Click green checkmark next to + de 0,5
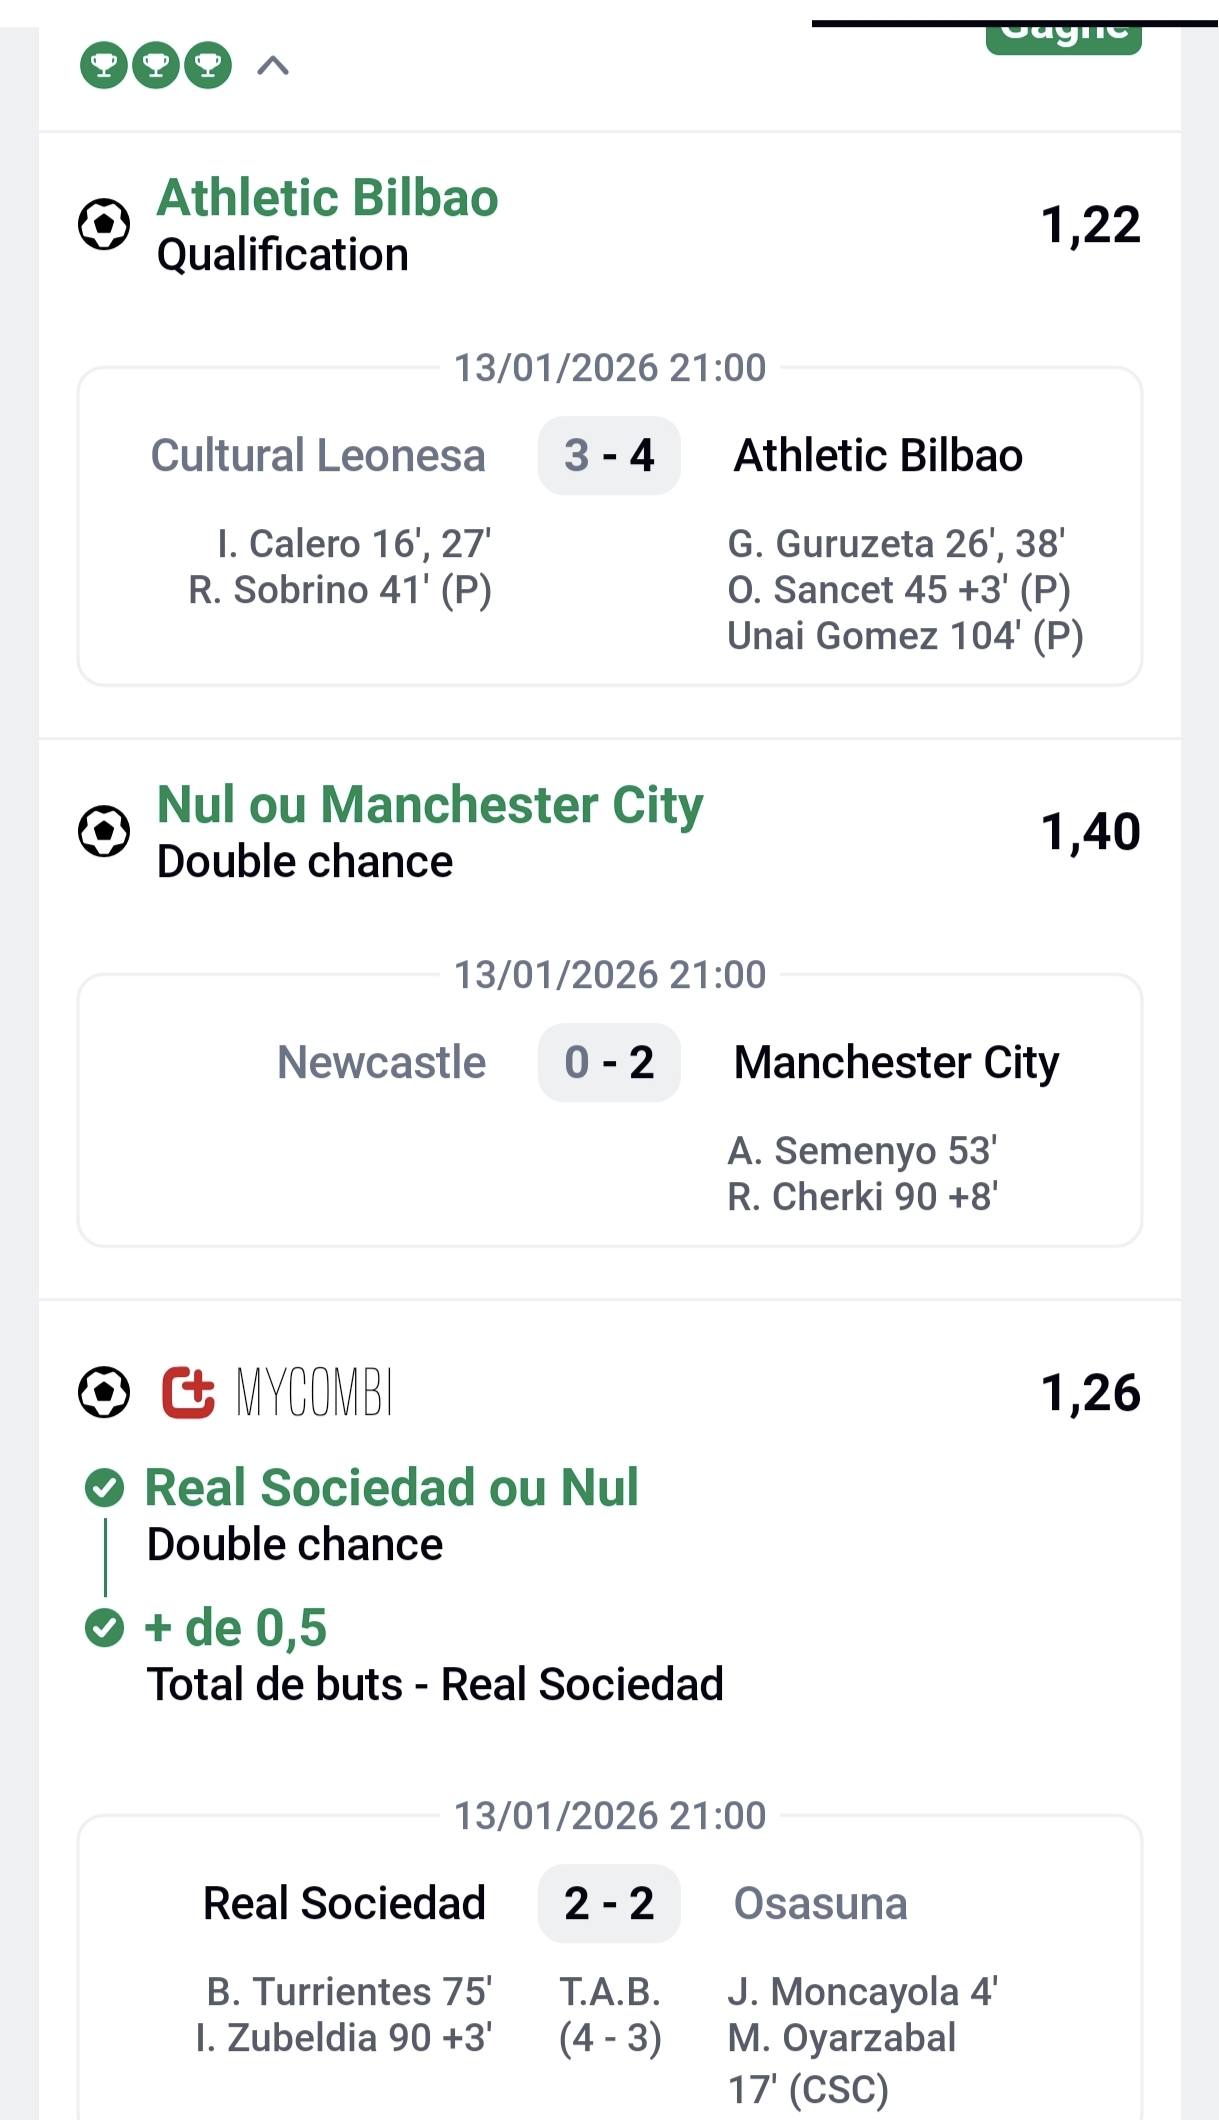This screenshot has width=1219, height=2120. point(105,1628)
